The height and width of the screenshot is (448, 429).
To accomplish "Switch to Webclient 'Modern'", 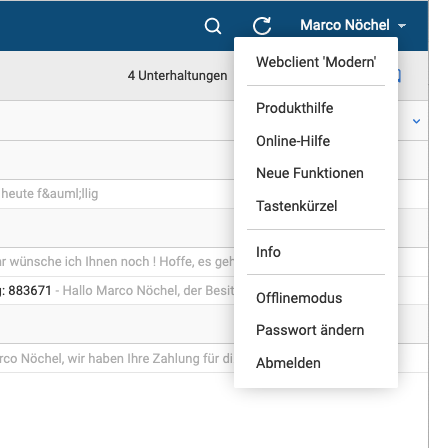I will (316, 62).
